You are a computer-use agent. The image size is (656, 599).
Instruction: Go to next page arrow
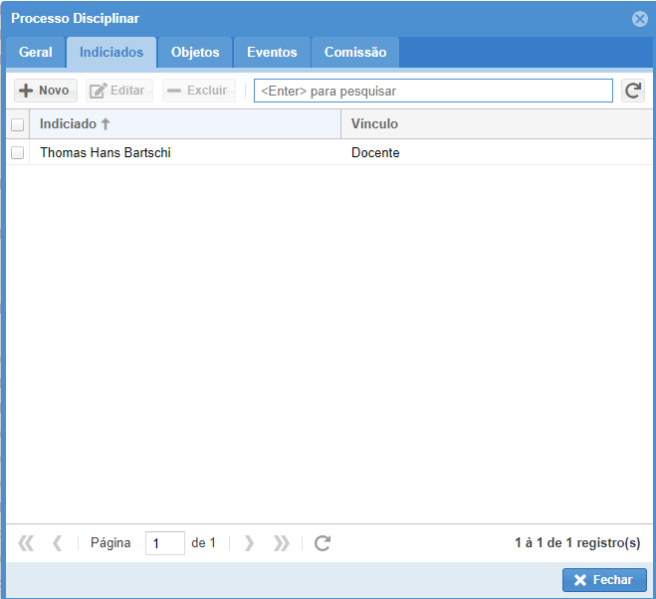point(250,543)
